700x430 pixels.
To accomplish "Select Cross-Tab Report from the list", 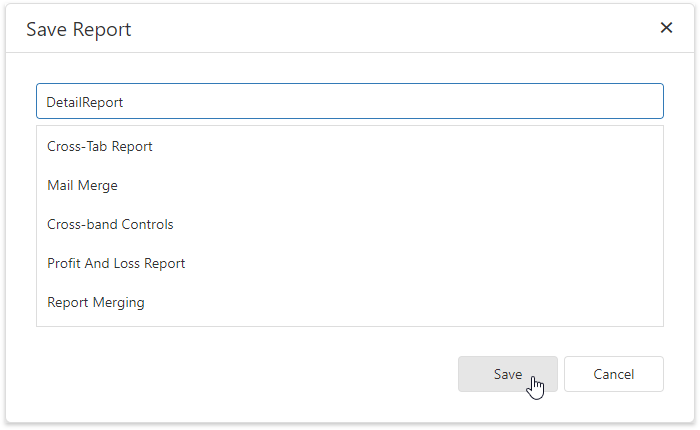I will [100, 146].
